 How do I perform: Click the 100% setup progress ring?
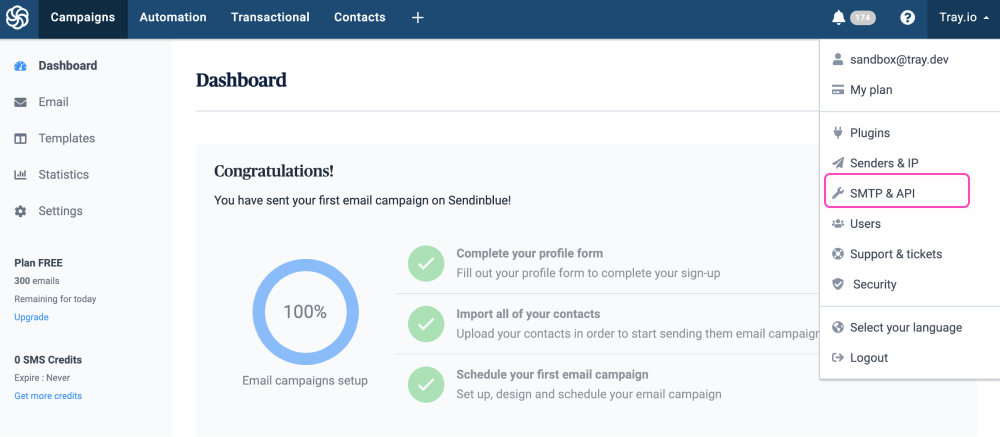(304, 312)
